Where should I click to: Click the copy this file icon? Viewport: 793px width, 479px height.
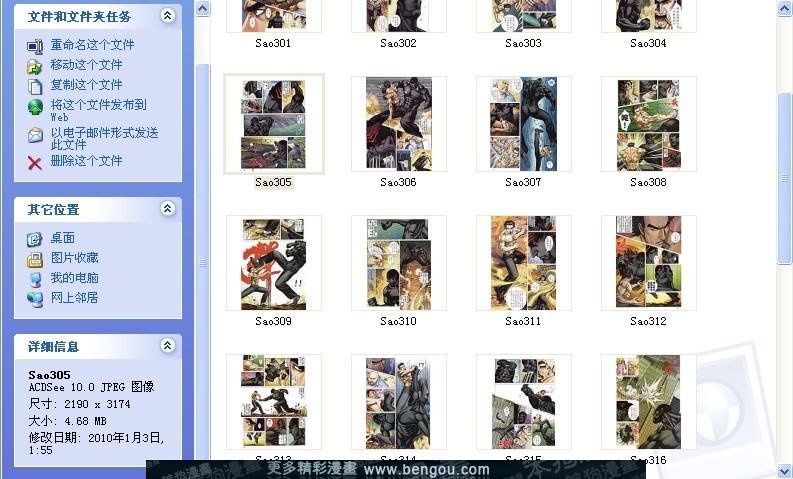click(35, 86)
